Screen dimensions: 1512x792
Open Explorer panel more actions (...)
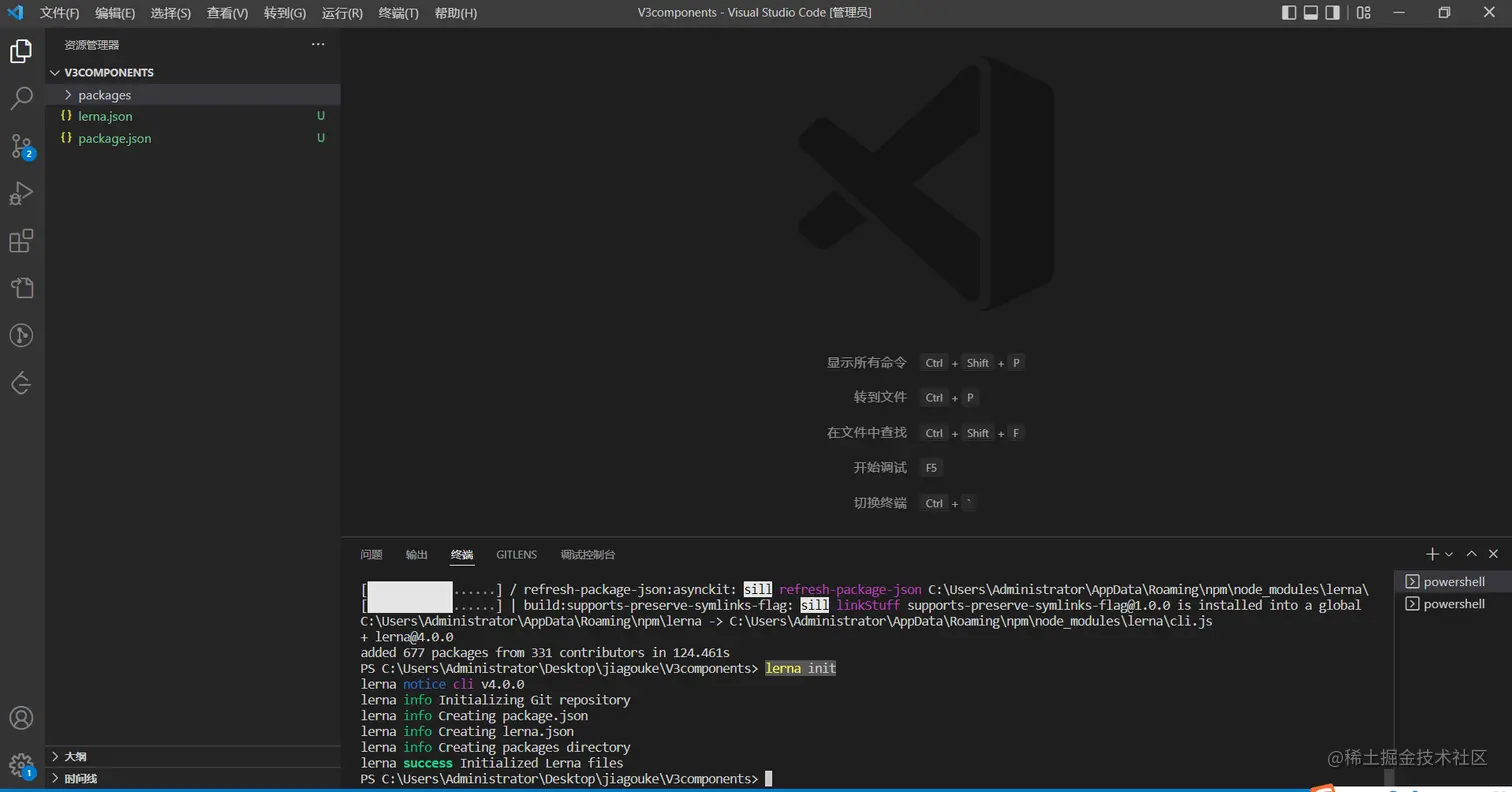318,45
